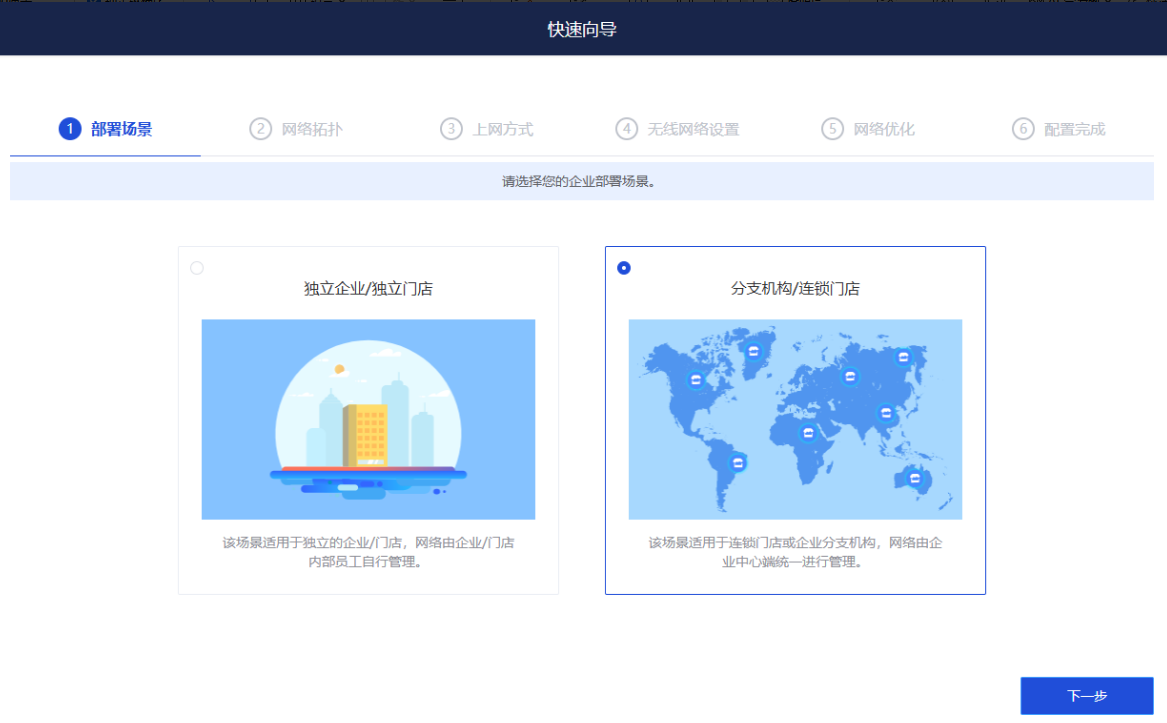Viewport: 1167px width, 723px height.
Task: Select the 独立企业/独立门店 radio button
Action: [x=197, y=268]
